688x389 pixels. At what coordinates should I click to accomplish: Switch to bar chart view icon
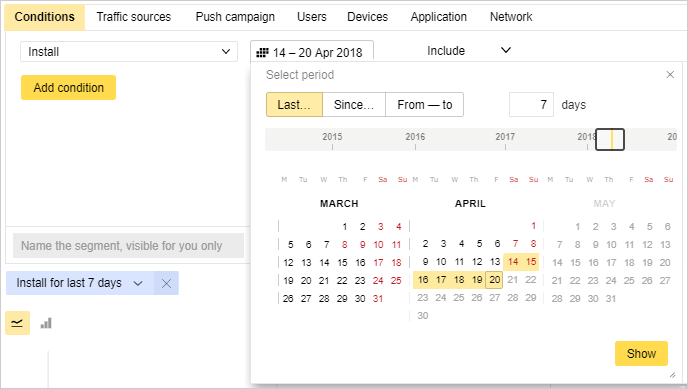click(x=46, y=323)
